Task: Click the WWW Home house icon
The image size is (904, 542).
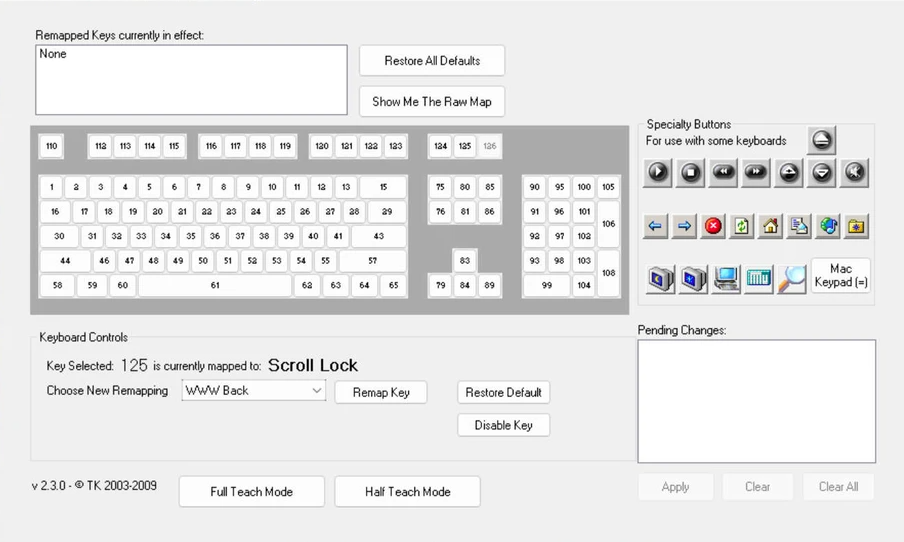Action: [x=770, y=226]
